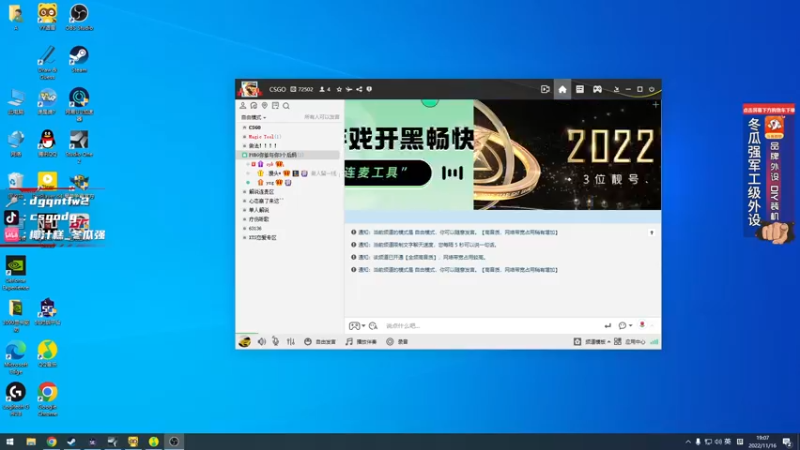Click the location pin icon in sidebar
Viewport: 800px width, 450px height.
pos(264,106)
